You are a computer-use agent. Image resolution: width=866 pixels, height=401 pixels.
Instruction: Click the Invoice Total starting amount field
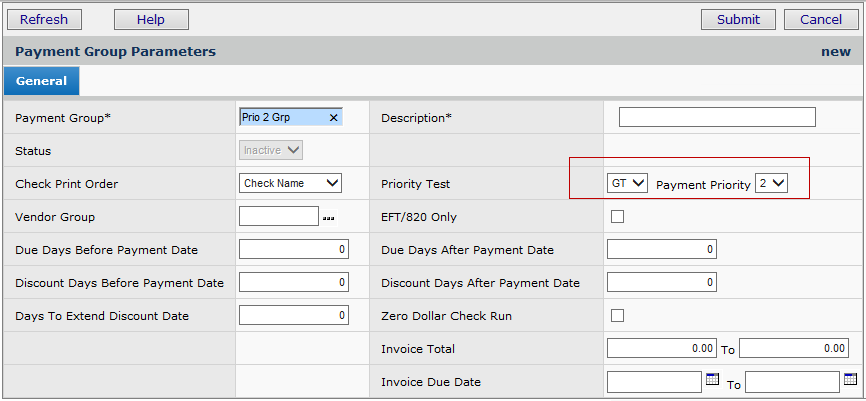click(661, 349)
